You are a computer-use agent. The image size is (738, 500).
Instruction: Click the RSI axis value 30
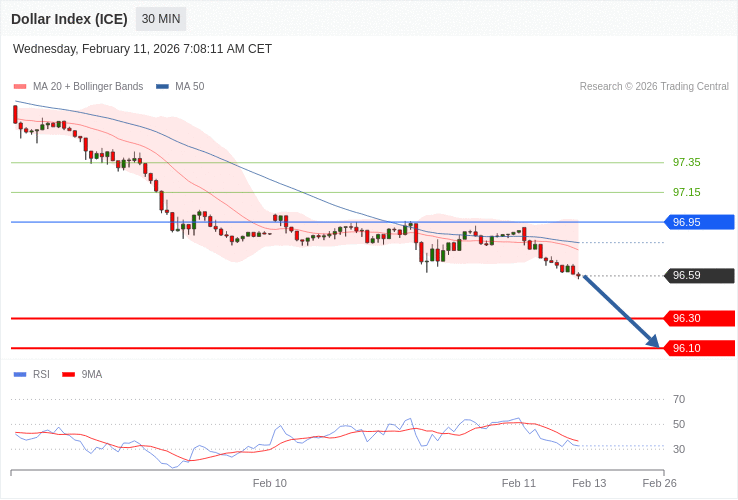(x=679, y=450)
